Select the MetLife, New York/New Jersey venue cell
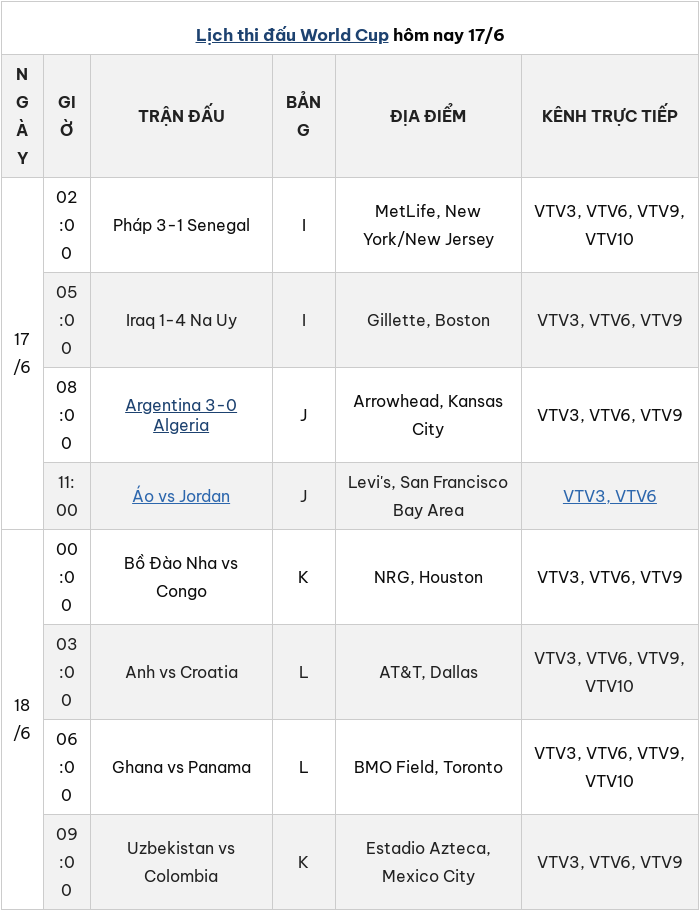The image size is (700, 911). coord(428,225)
